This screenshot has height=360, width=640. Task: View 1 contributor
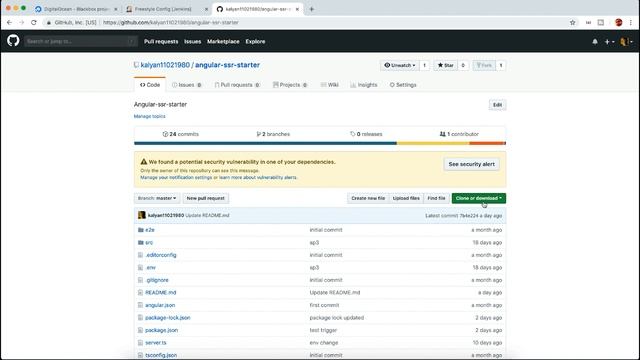[459, 134]
